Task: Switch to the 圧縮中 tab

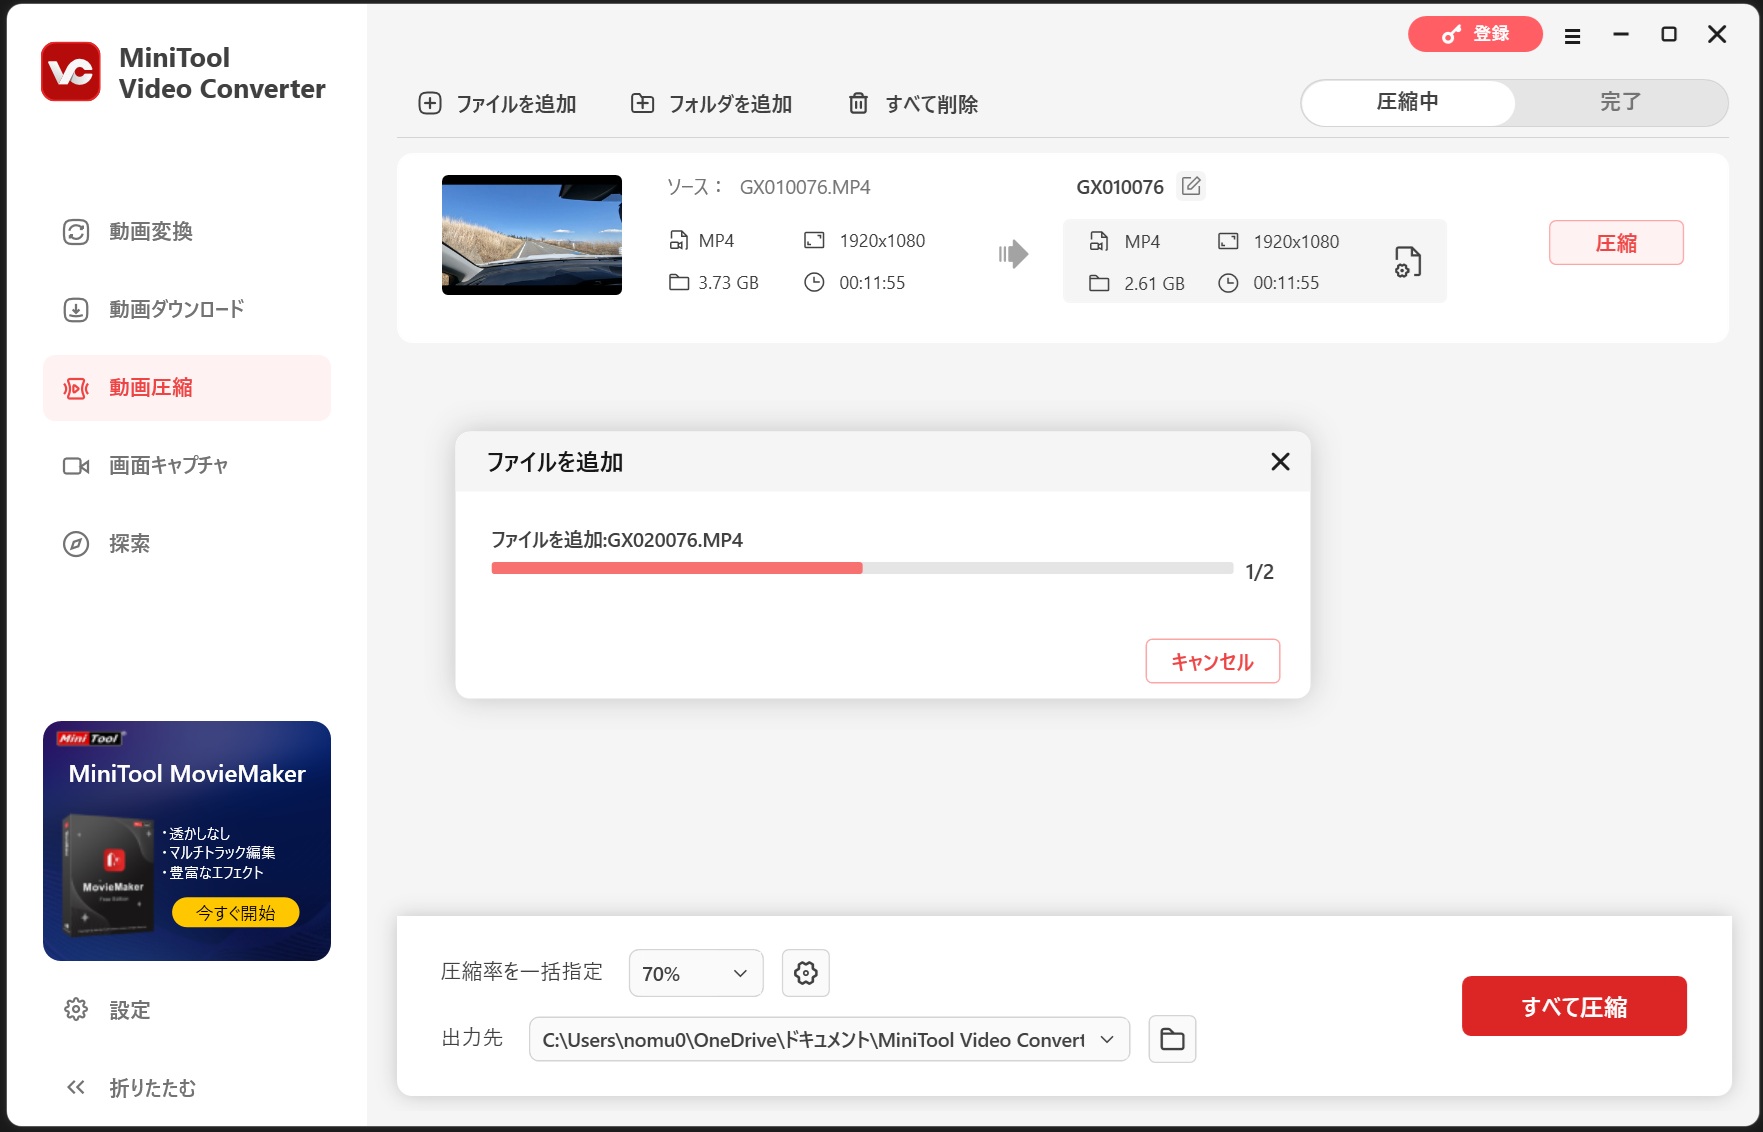Action: tap(1408, 102)
